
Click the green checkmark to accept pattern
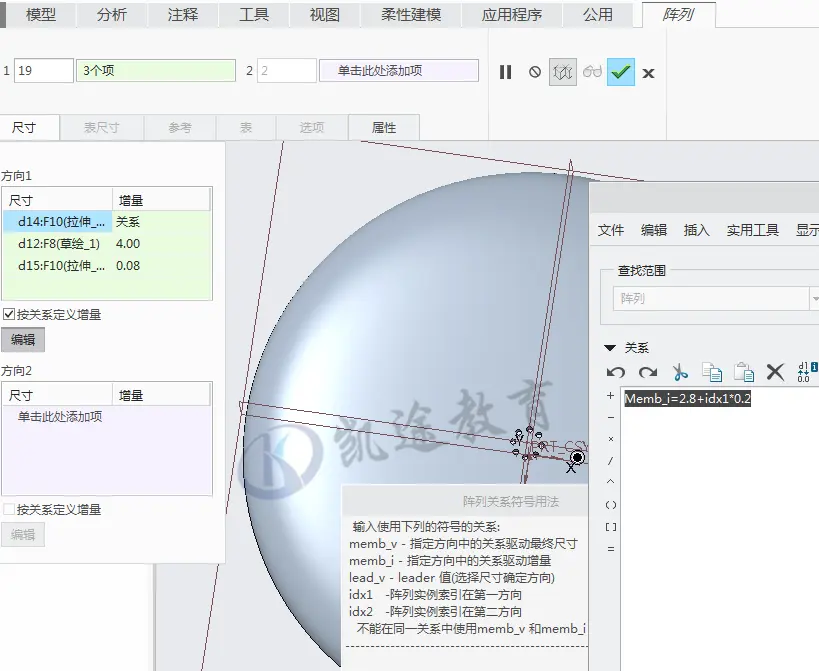point(621,72)
